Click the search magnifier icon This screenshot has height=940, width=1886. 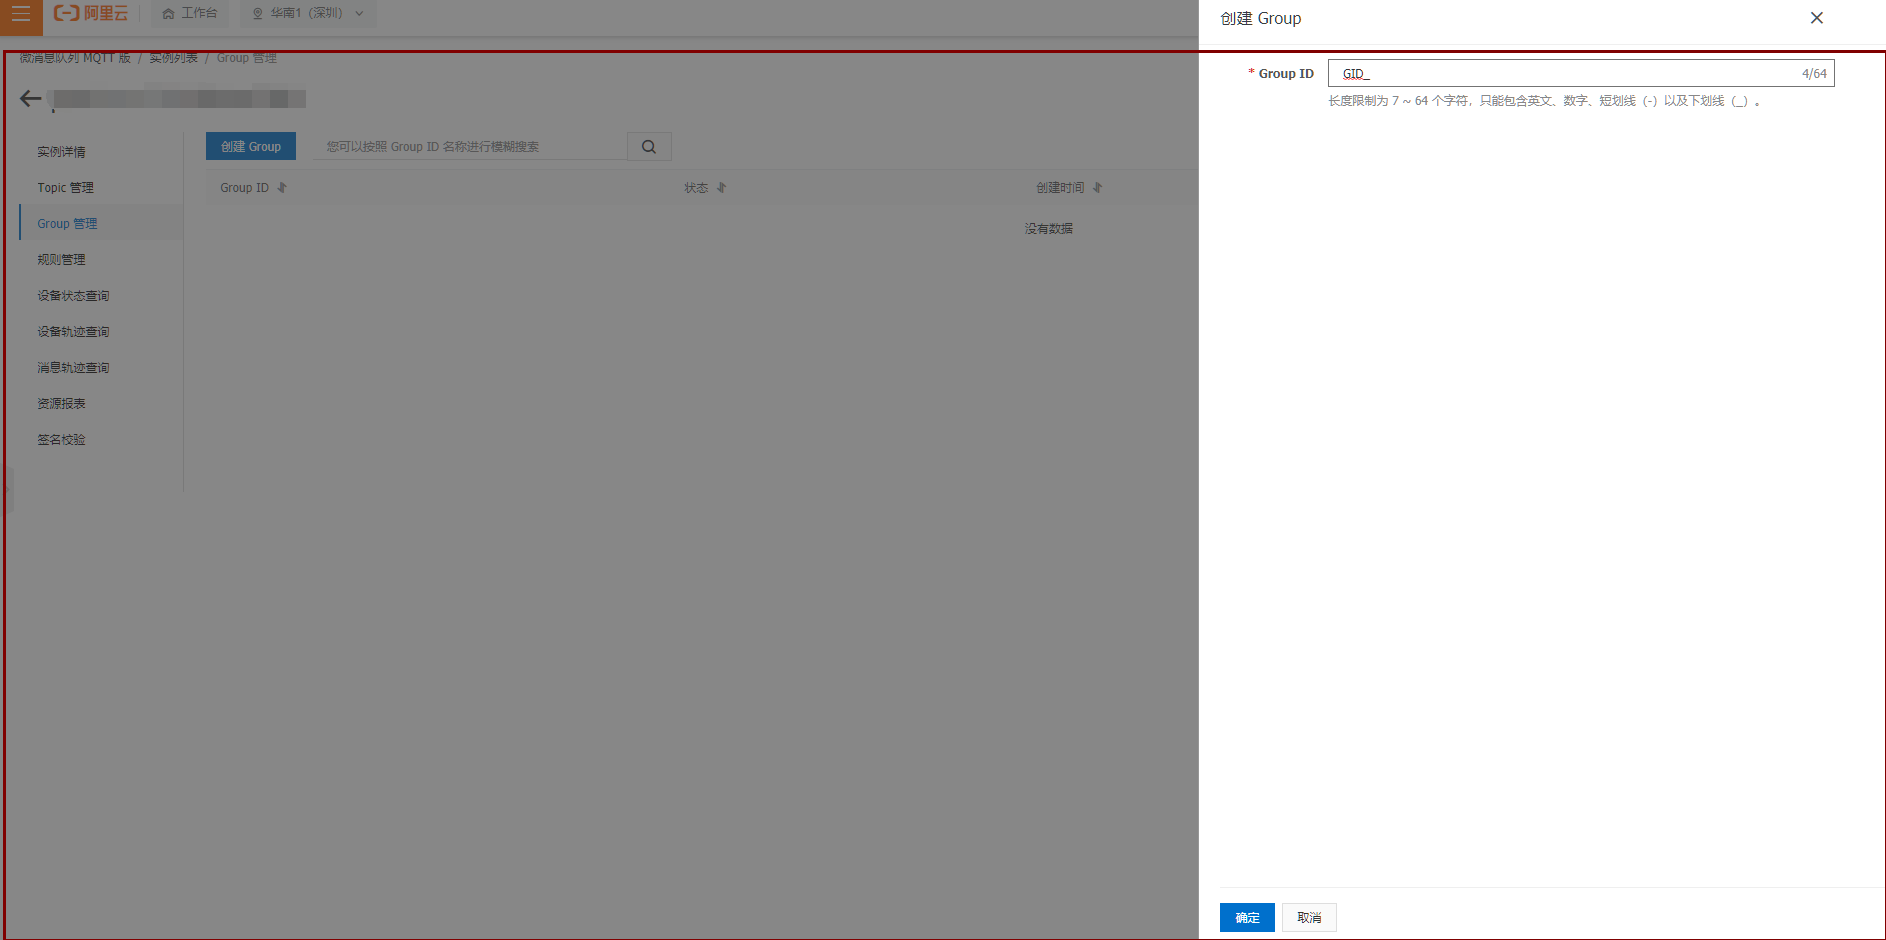pos(649,147)
